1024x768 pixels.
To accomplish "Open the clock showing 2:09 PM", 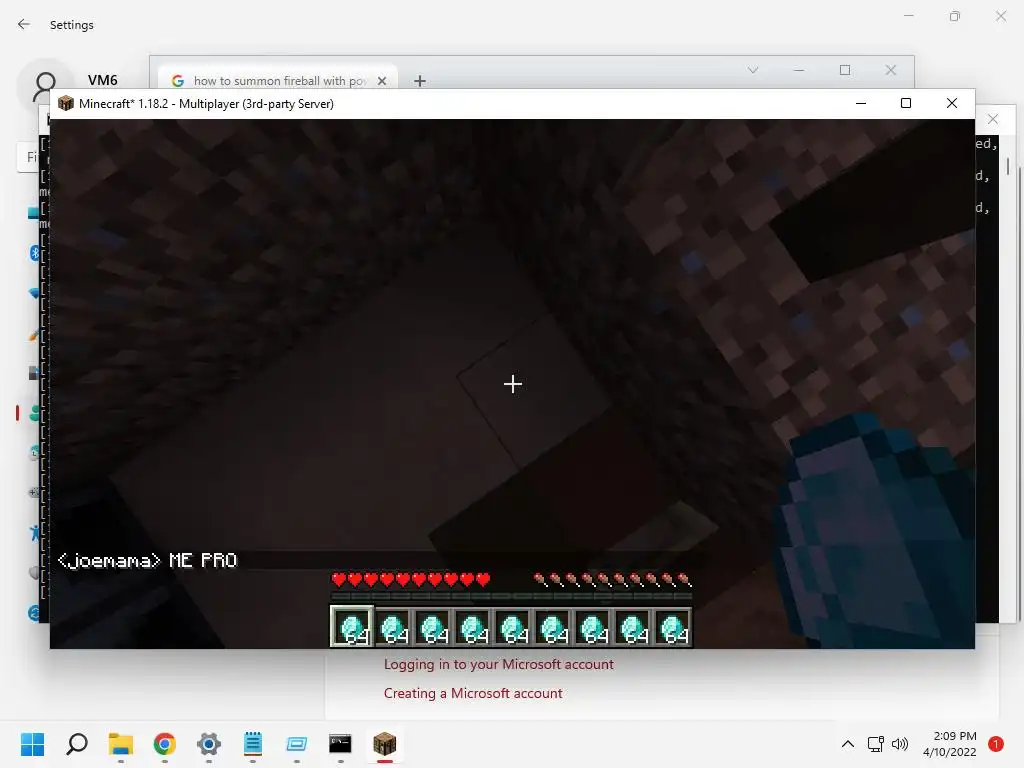I will pyautogui.click(x=950, y=744).
